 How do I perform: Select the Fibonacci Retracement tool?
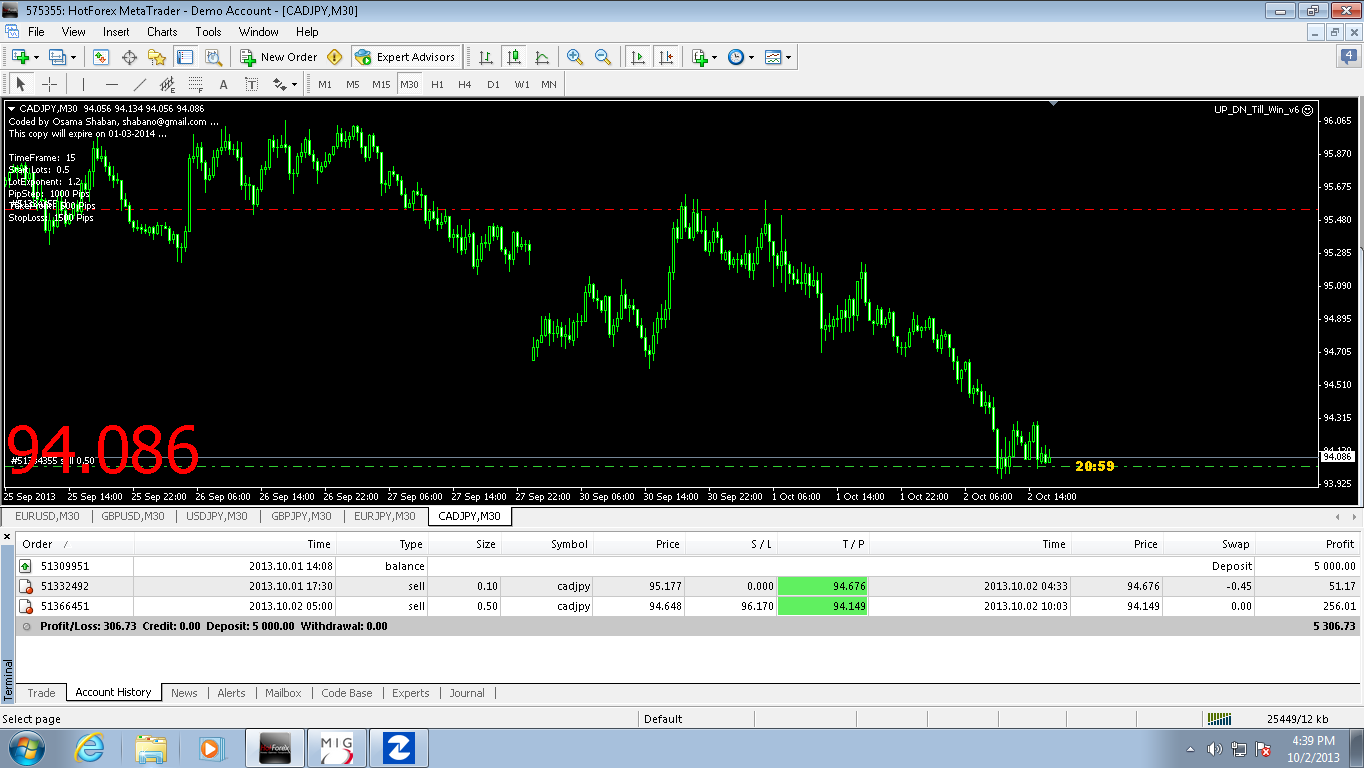click(x=195, y=84)
